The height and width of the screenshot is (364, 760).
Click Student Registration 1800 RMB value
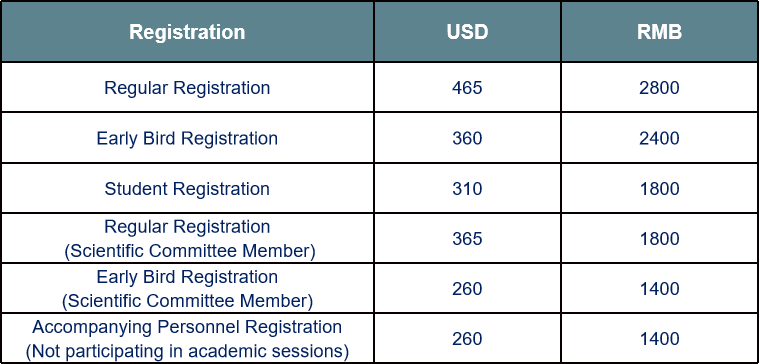pyautogui.click(x=659, y=189)
